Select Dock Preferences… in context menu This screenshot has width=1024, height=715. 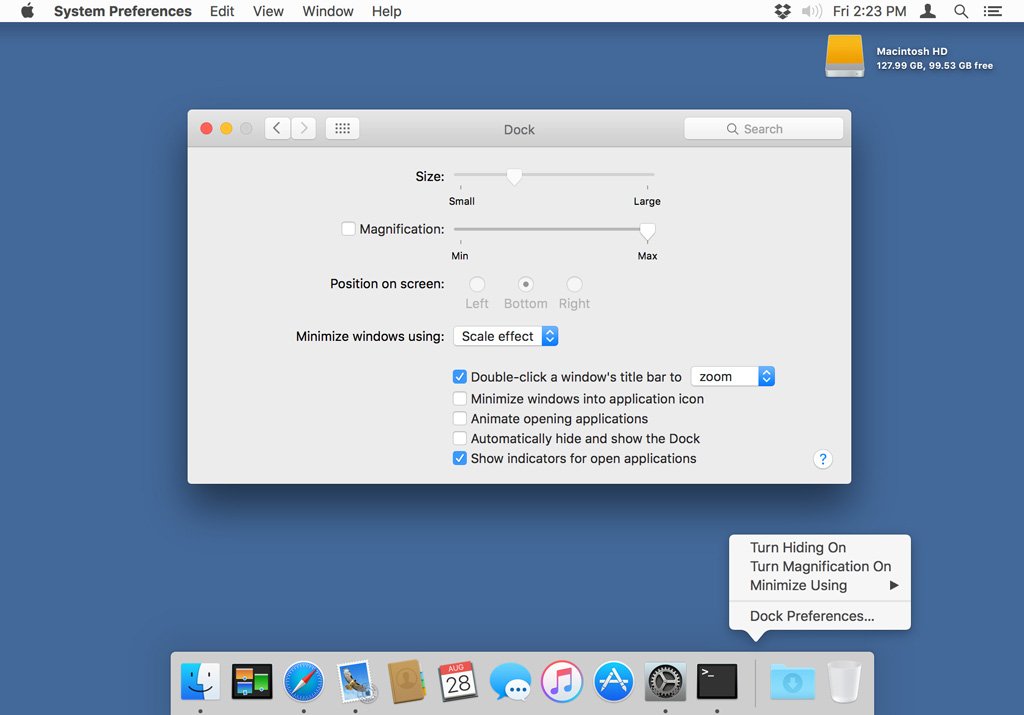pyautogui.click(x=812, y=616)
